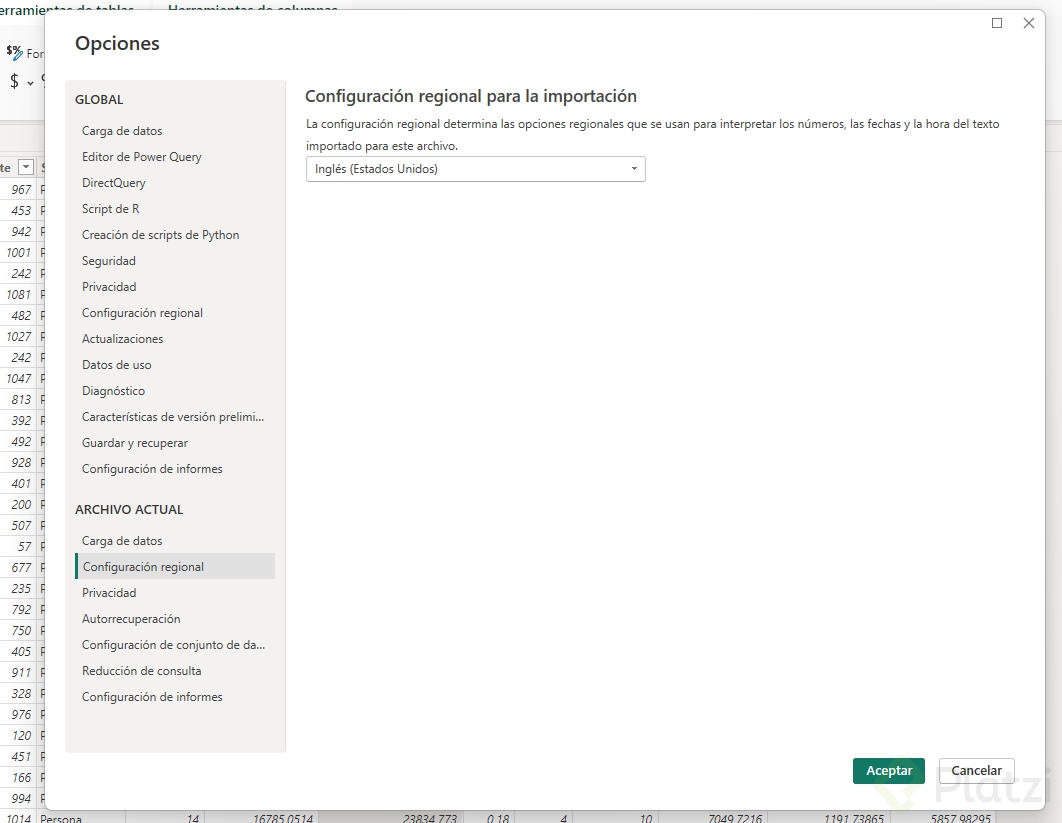The height and width of the screenshot is (823, 1062).
Task: Click the dollar currency format icon
Action: tap(14, 82)
